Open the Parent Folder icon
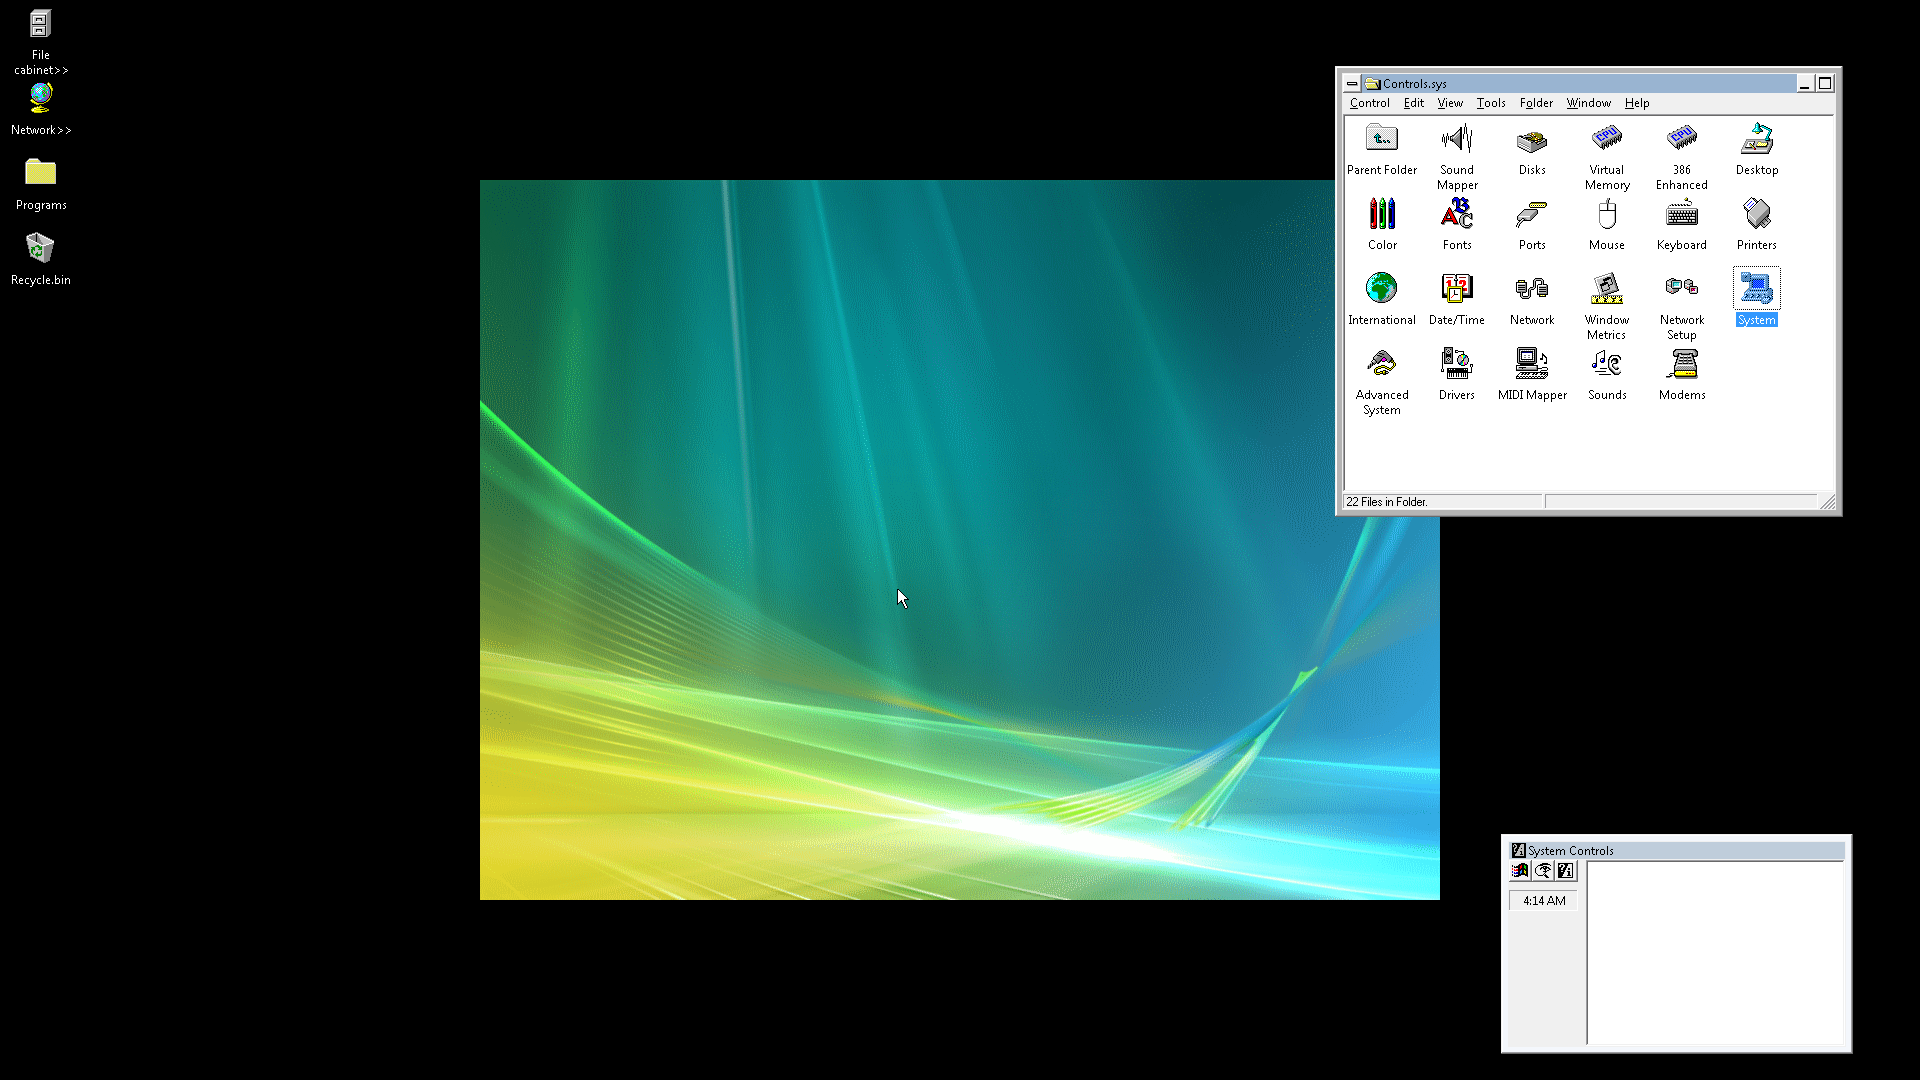Image resolution: width=1920 pixels, height=1080 pixels. tap(1381, 138)
